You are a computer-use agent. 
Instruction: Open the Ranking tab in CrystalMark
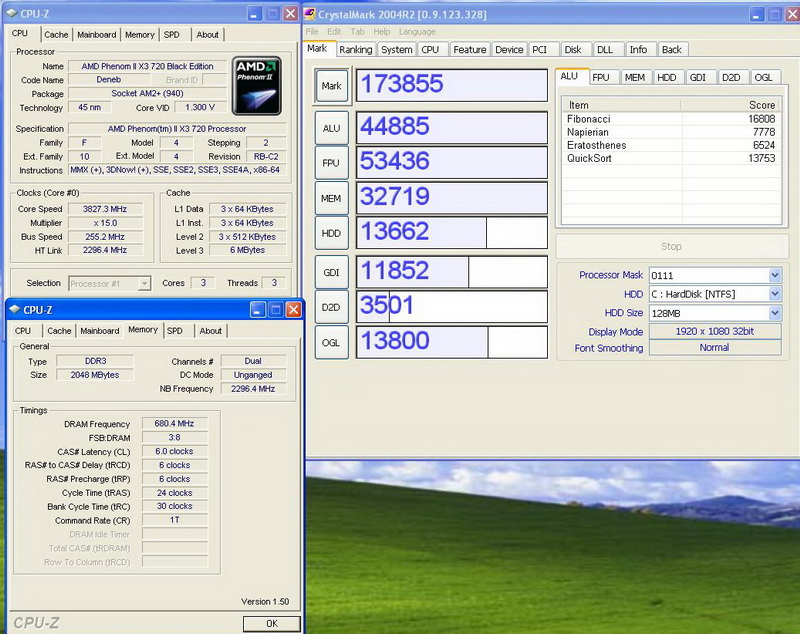(x=355, y=49)
